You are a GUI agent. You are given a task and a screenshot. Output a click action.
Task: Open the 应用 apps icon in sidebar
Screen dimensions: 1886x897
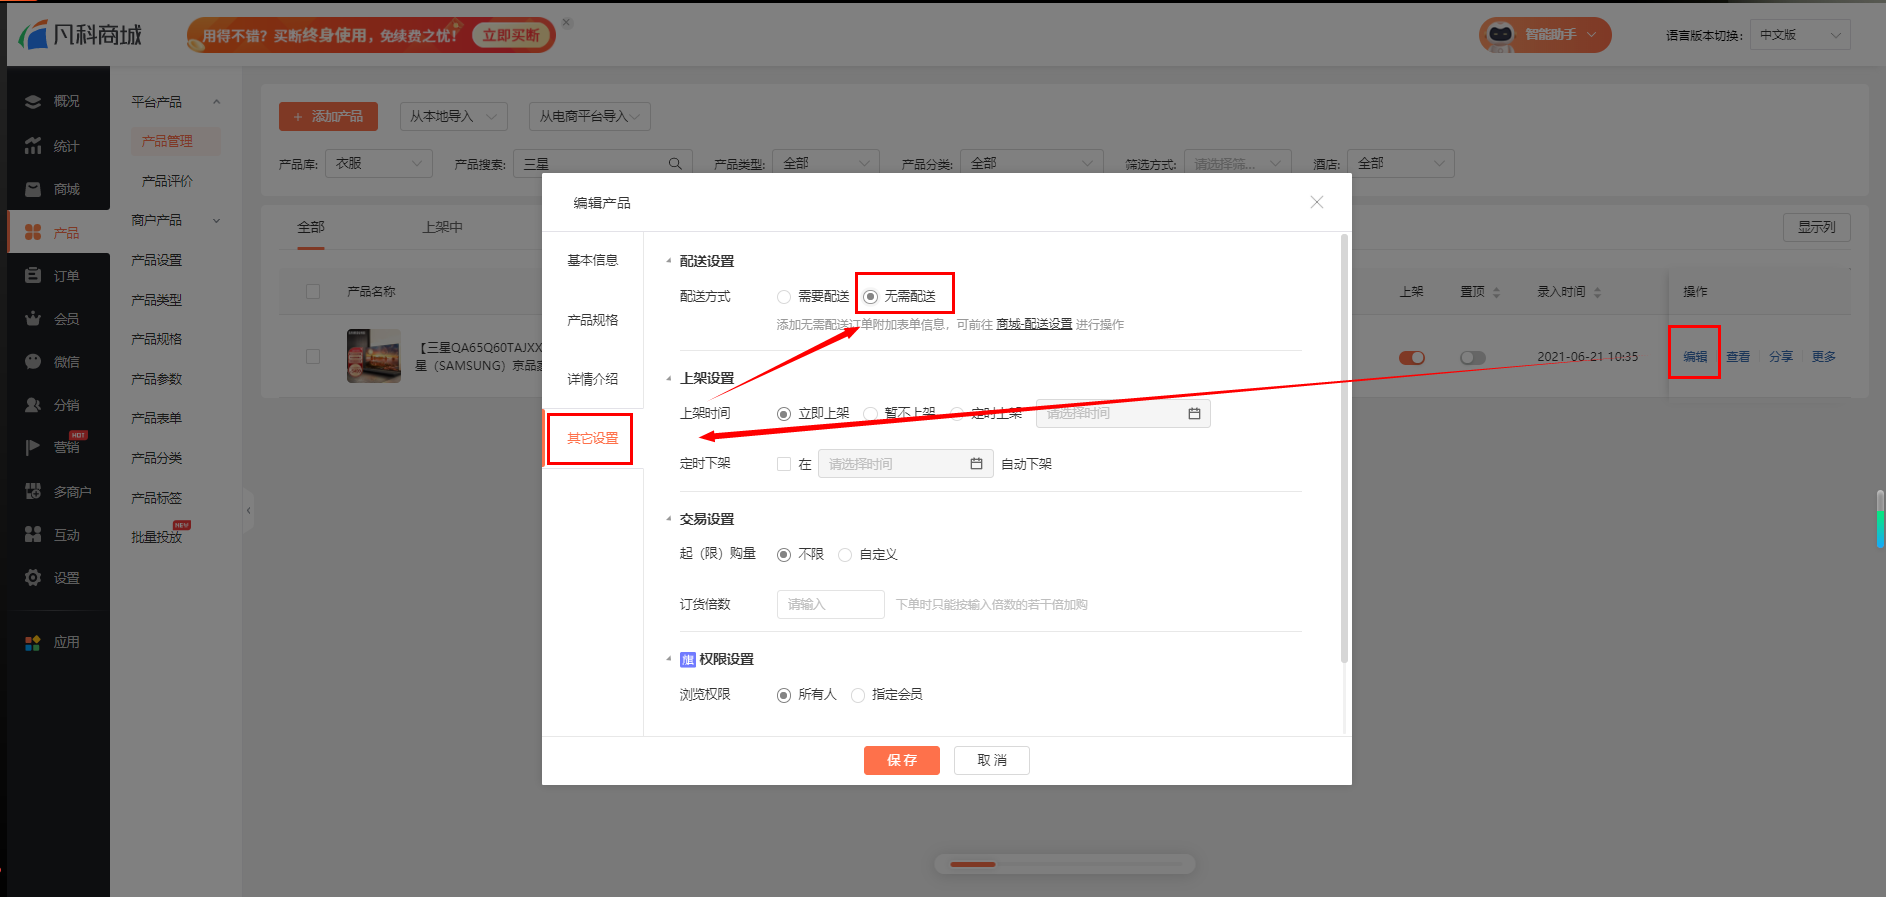34,642
